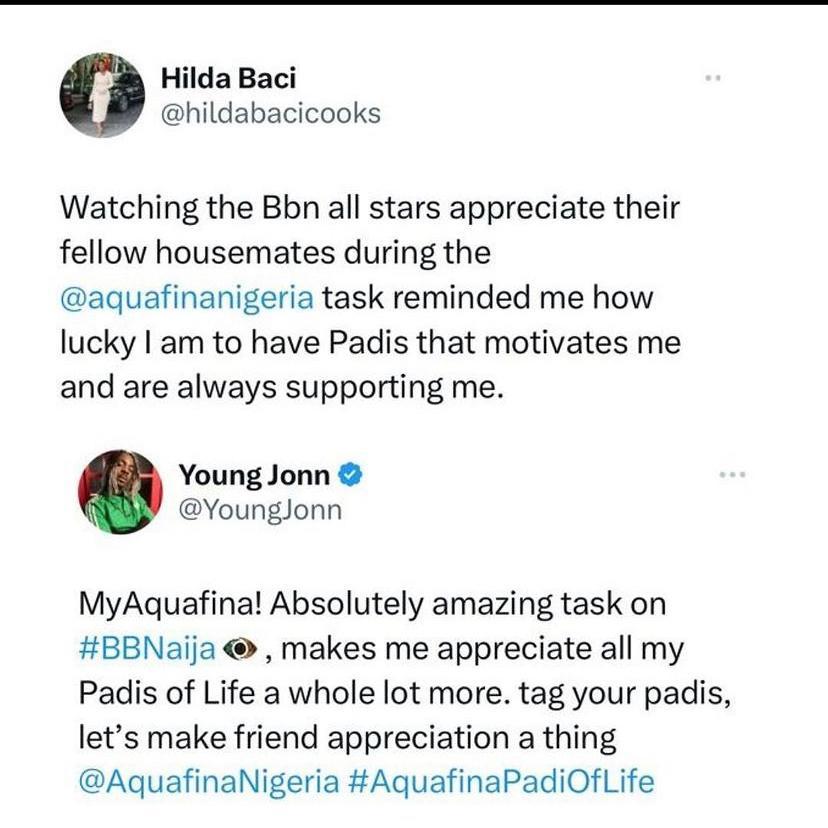Open more options on Hilda Baci's tweet
828x828 pixels.
click(713, 78)
